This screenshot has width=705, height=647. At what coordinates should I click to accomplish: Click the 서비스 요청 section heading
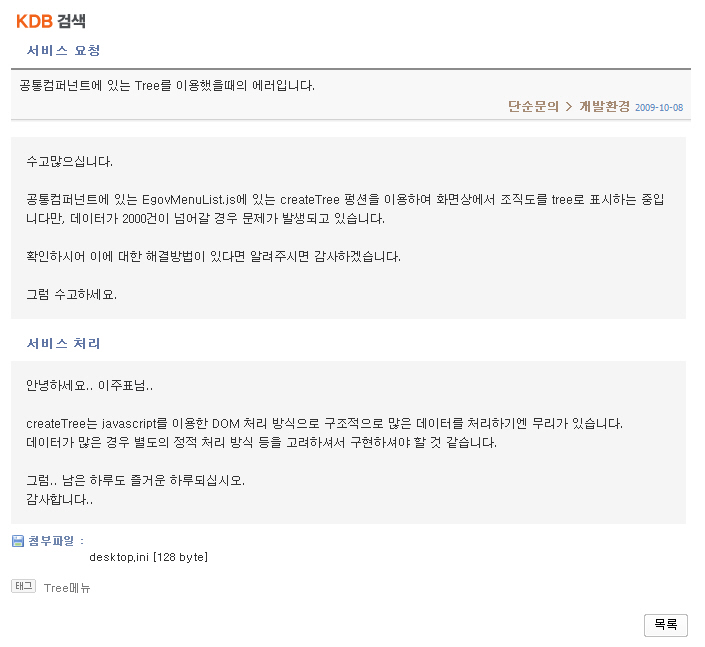[x=63, y=50]
